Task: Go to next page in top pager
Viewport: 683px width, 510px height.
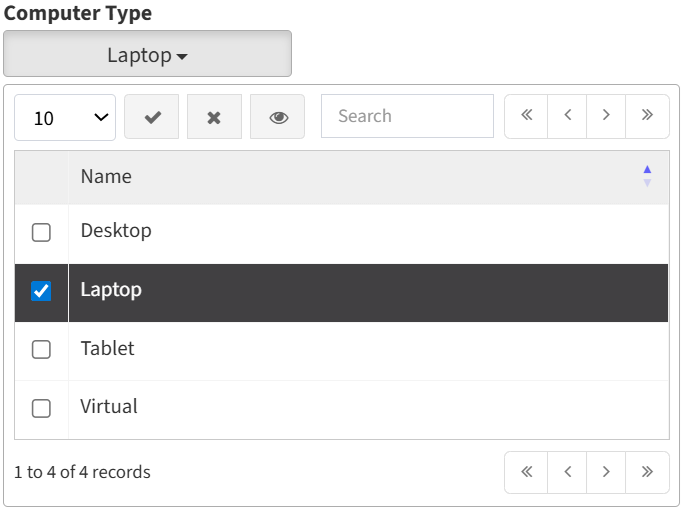Action: tap(607, 116)
